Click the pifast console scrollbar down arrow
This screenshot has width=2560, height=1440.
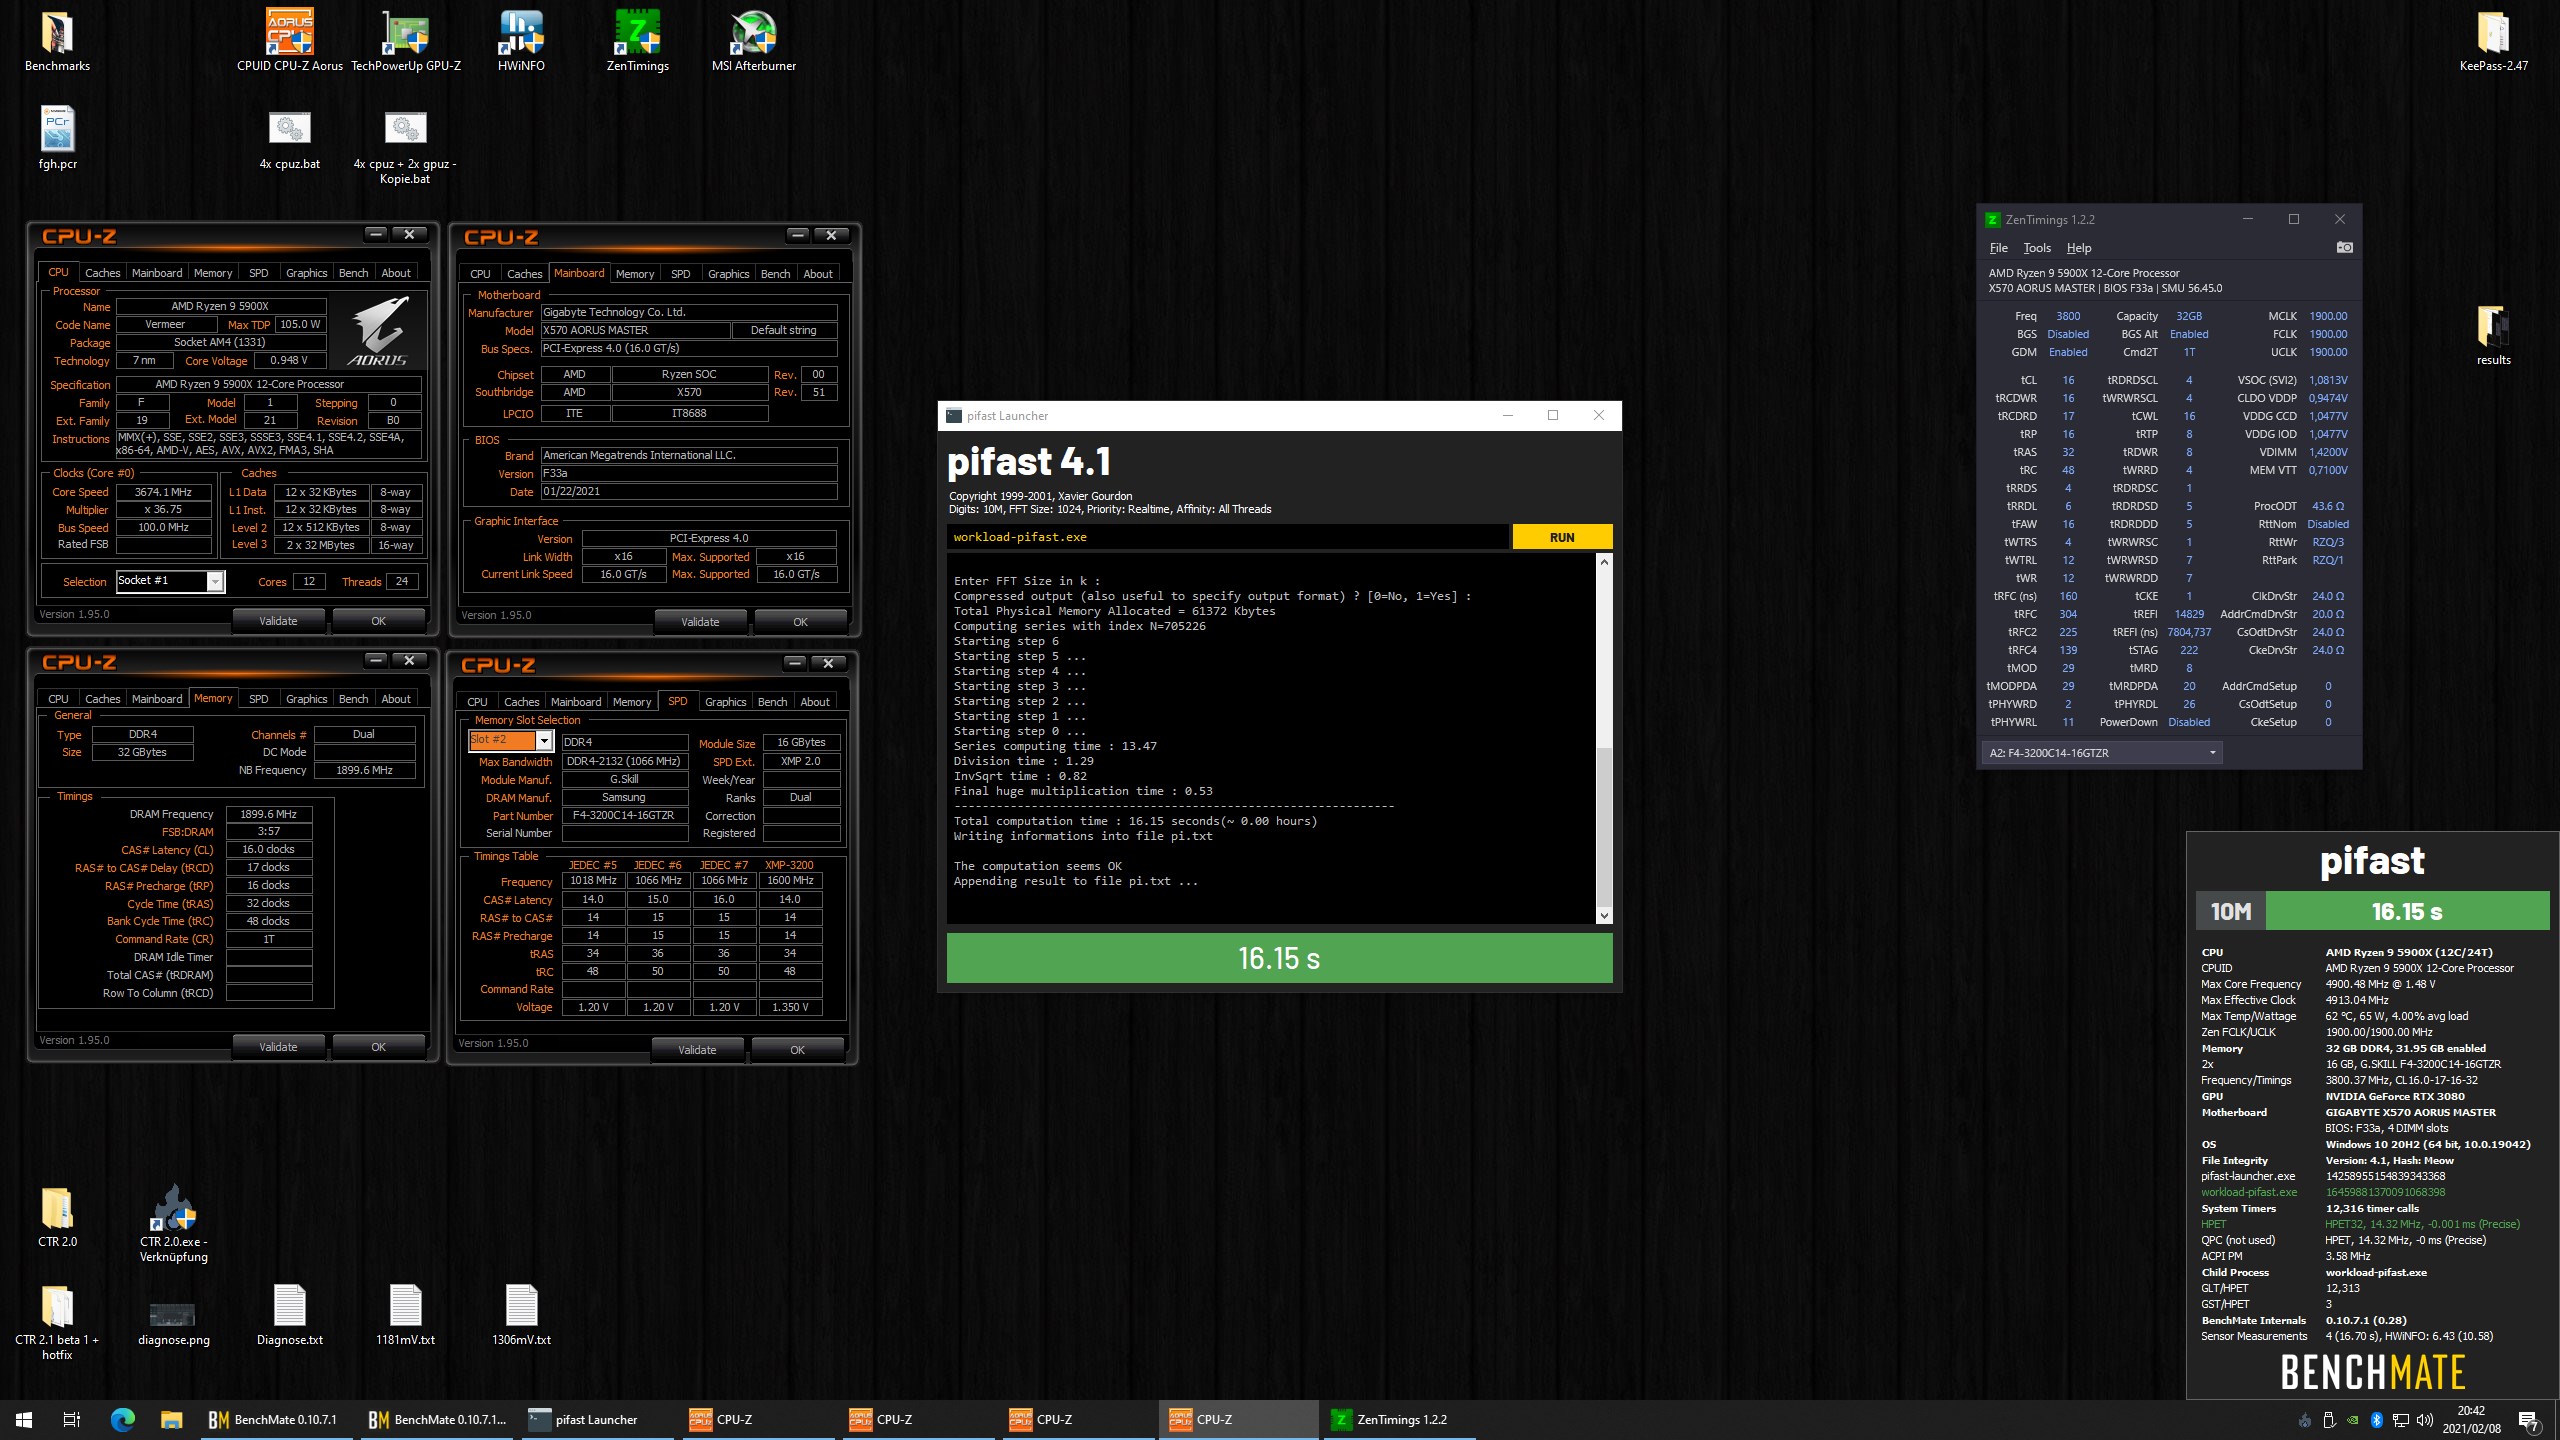[1604, 915]
